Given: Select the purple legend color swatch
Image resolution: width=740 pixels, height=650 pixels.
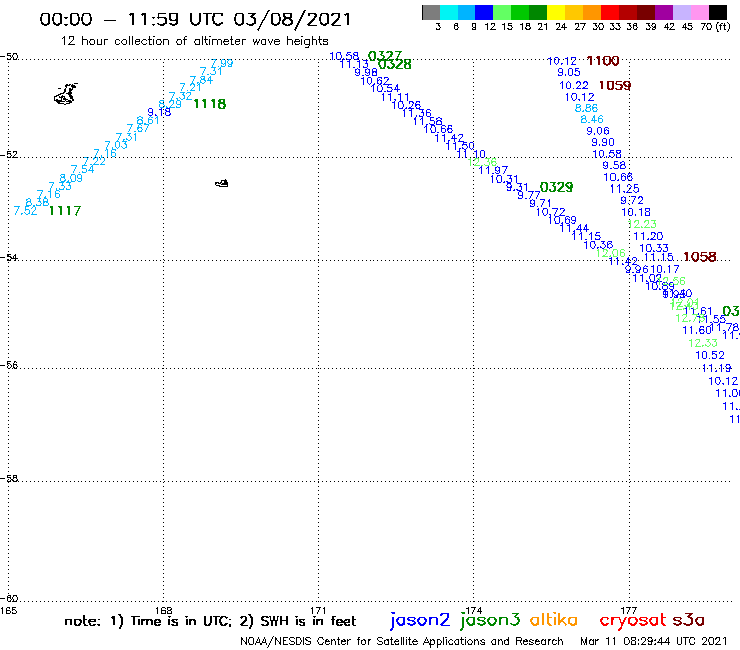Looking at the screenshot, I should (664, 12).
